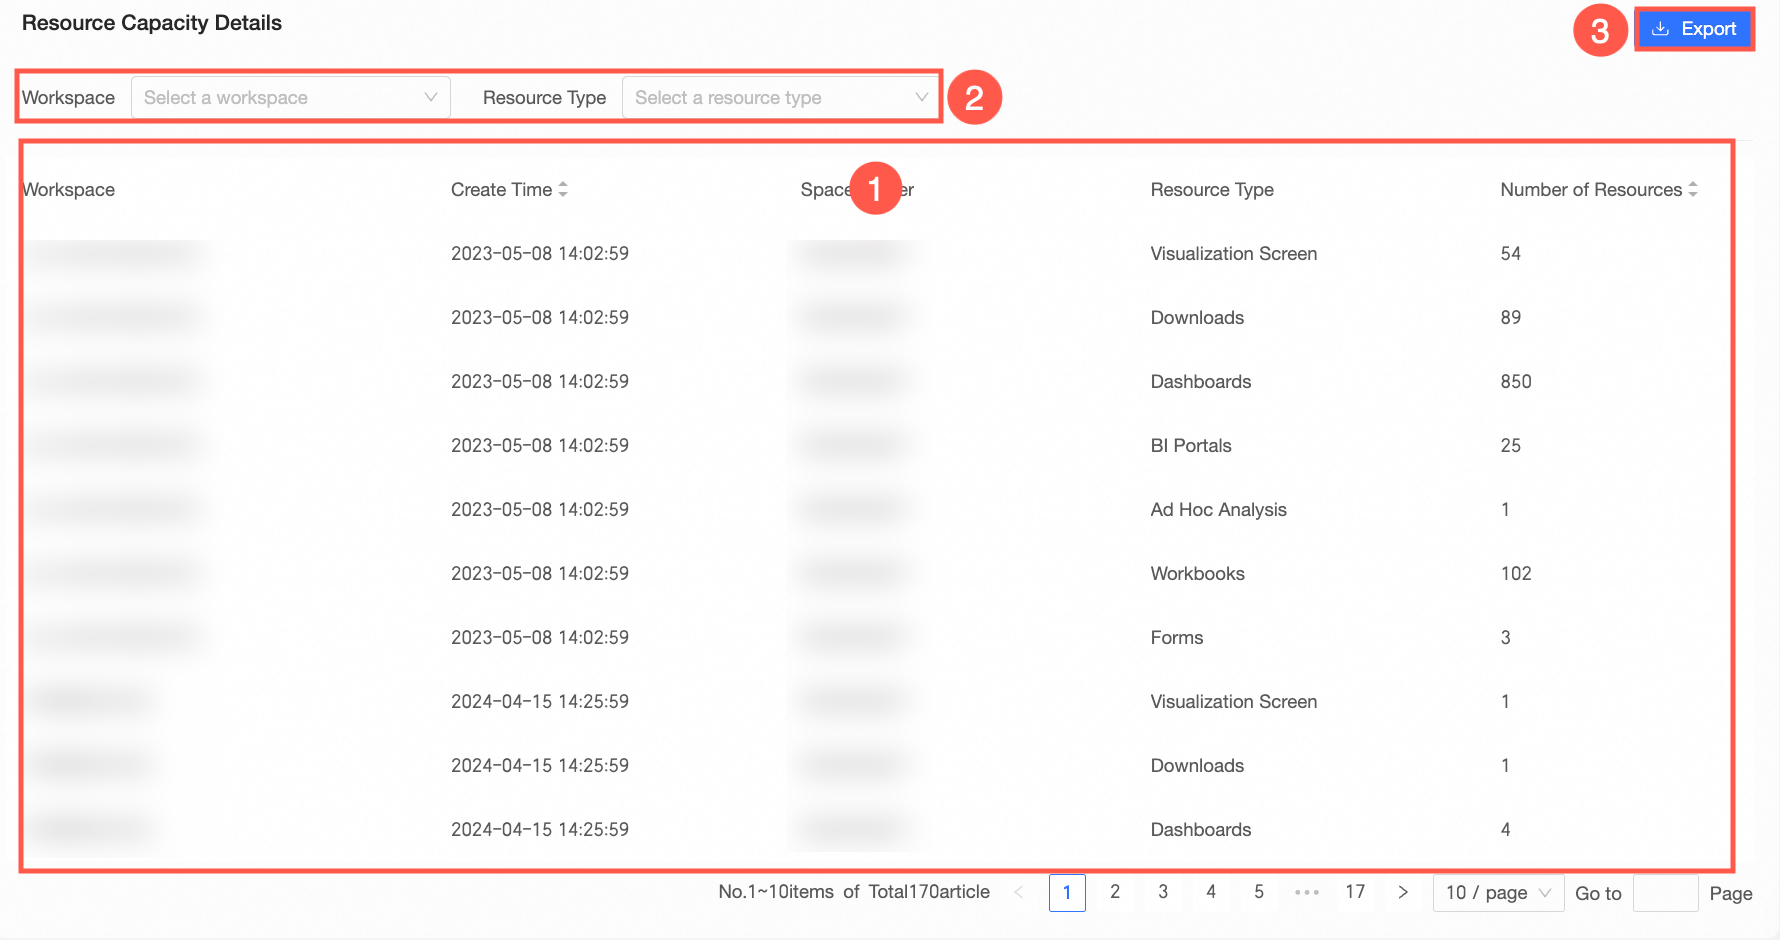Click create time in Ad Hoc Analysis row

540,510
